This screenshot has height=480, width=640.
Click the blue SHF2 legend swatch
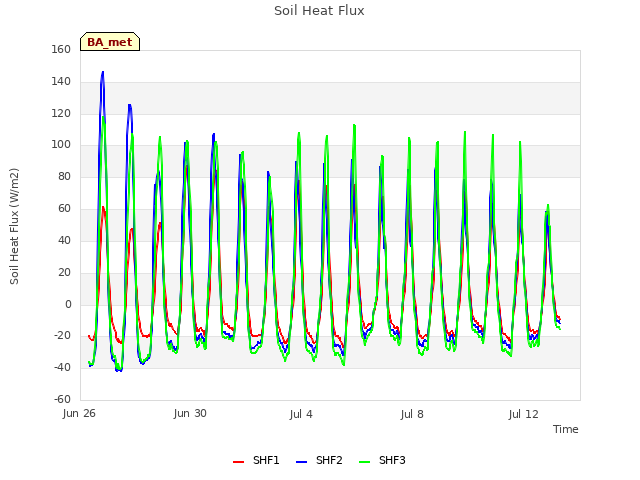tap(301, 462)
